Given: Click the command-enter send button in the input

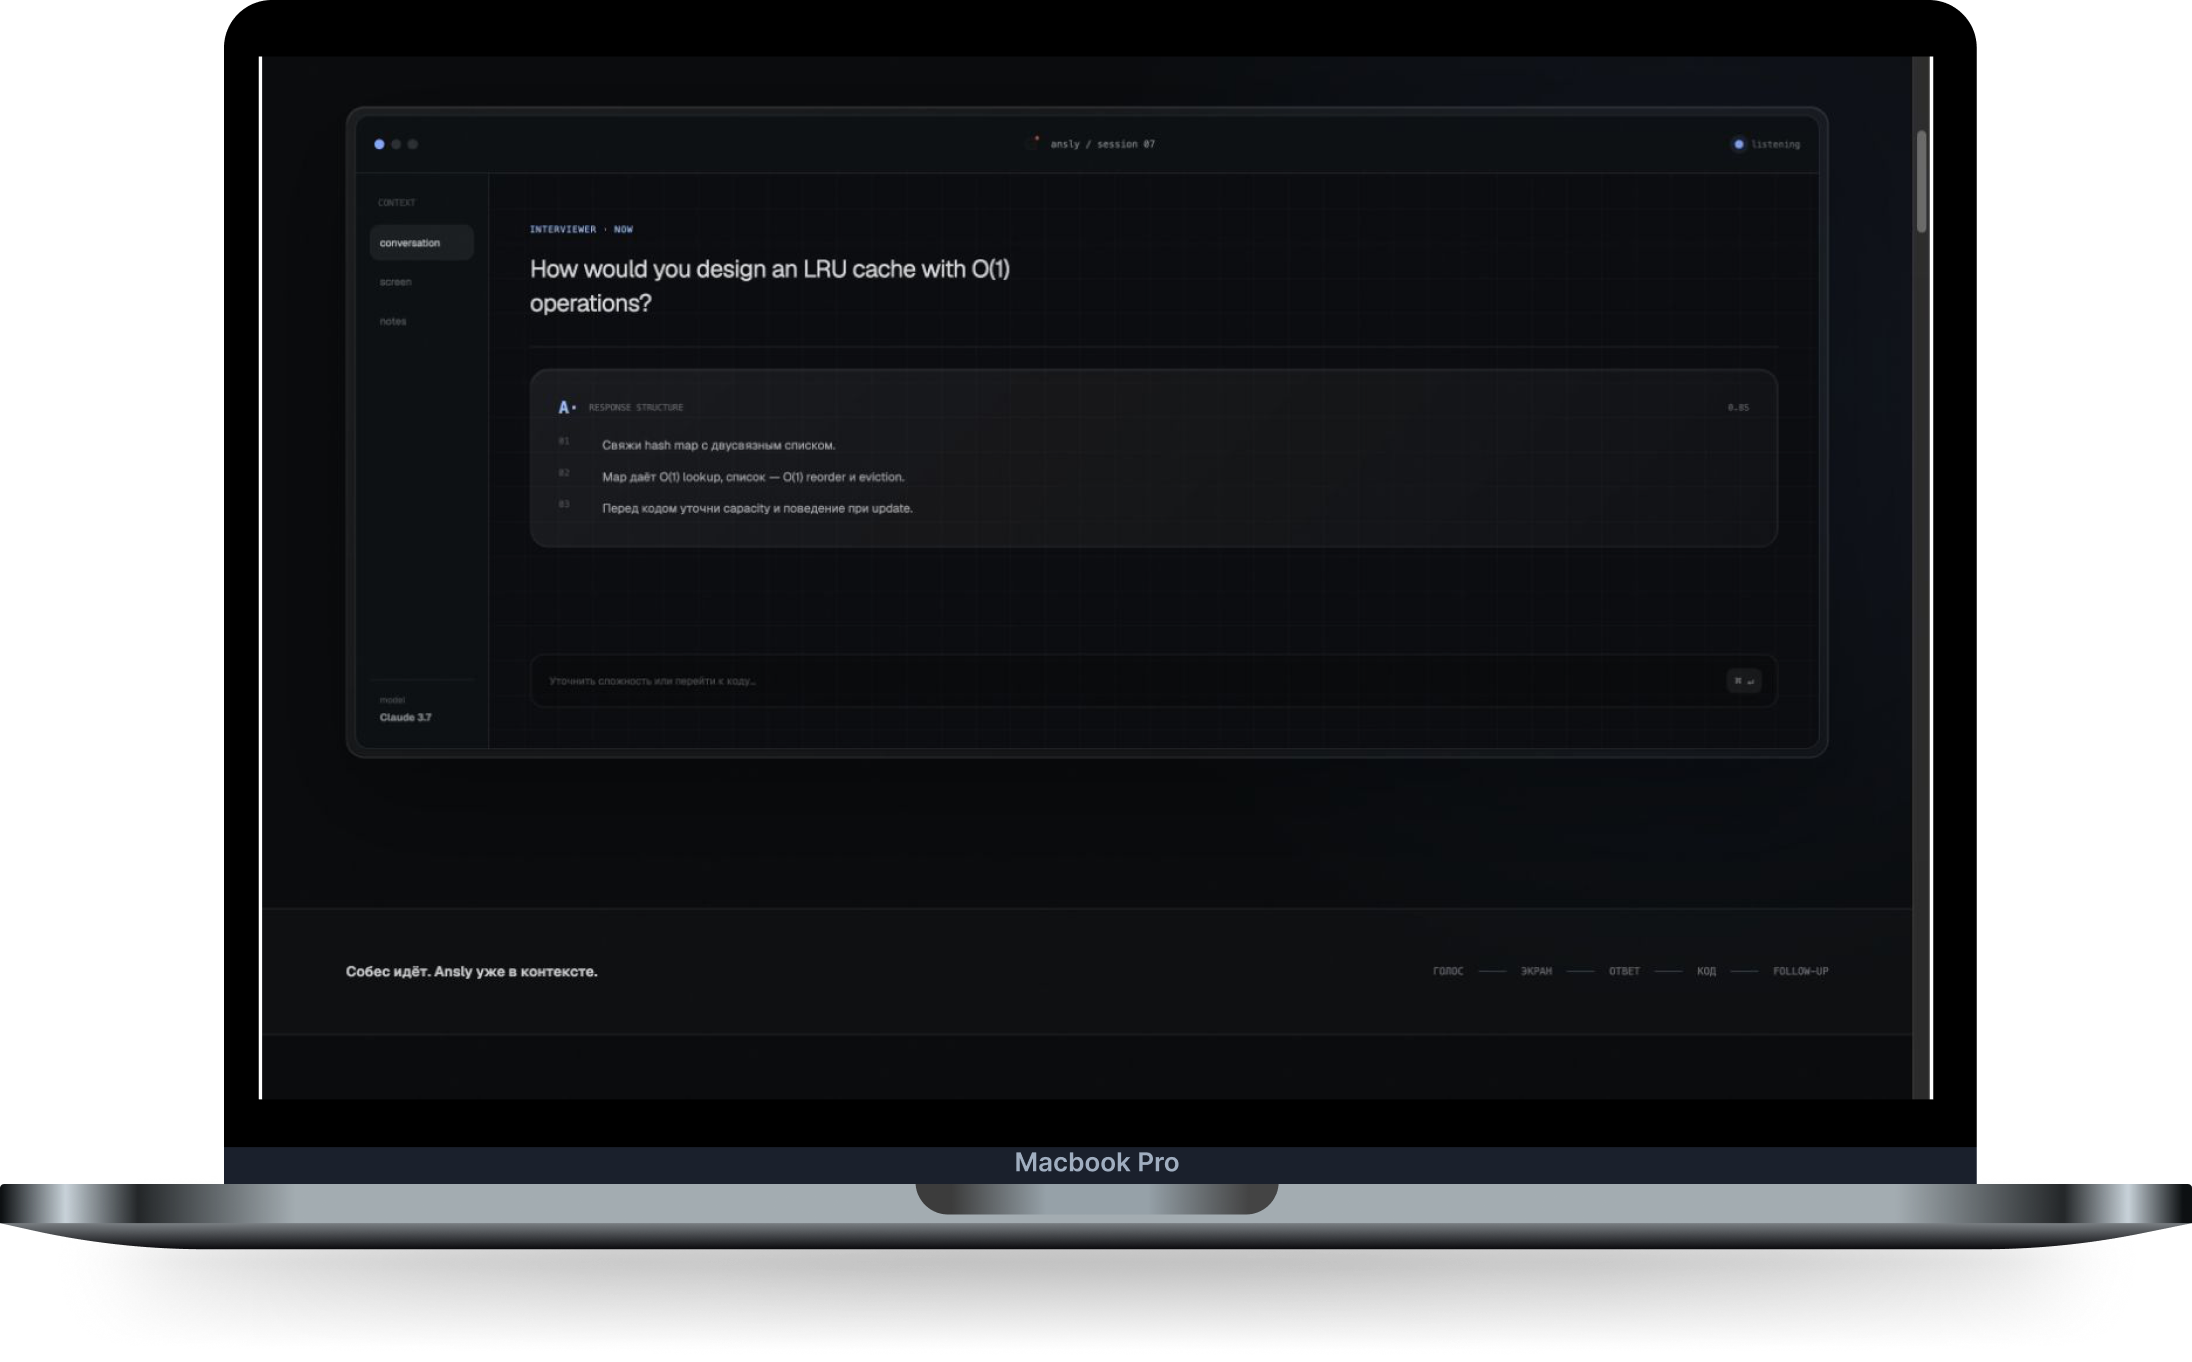Looking at the screenshot, I should pos(1743,681).
